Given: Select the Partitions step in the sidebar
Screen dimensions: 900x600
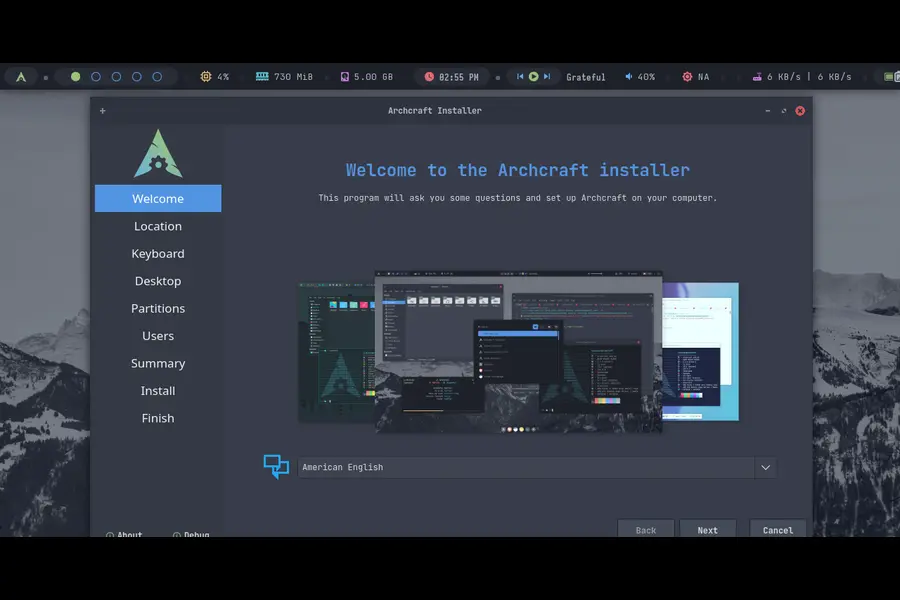Looking at the screenshot, I should click(x=158, y=308).
